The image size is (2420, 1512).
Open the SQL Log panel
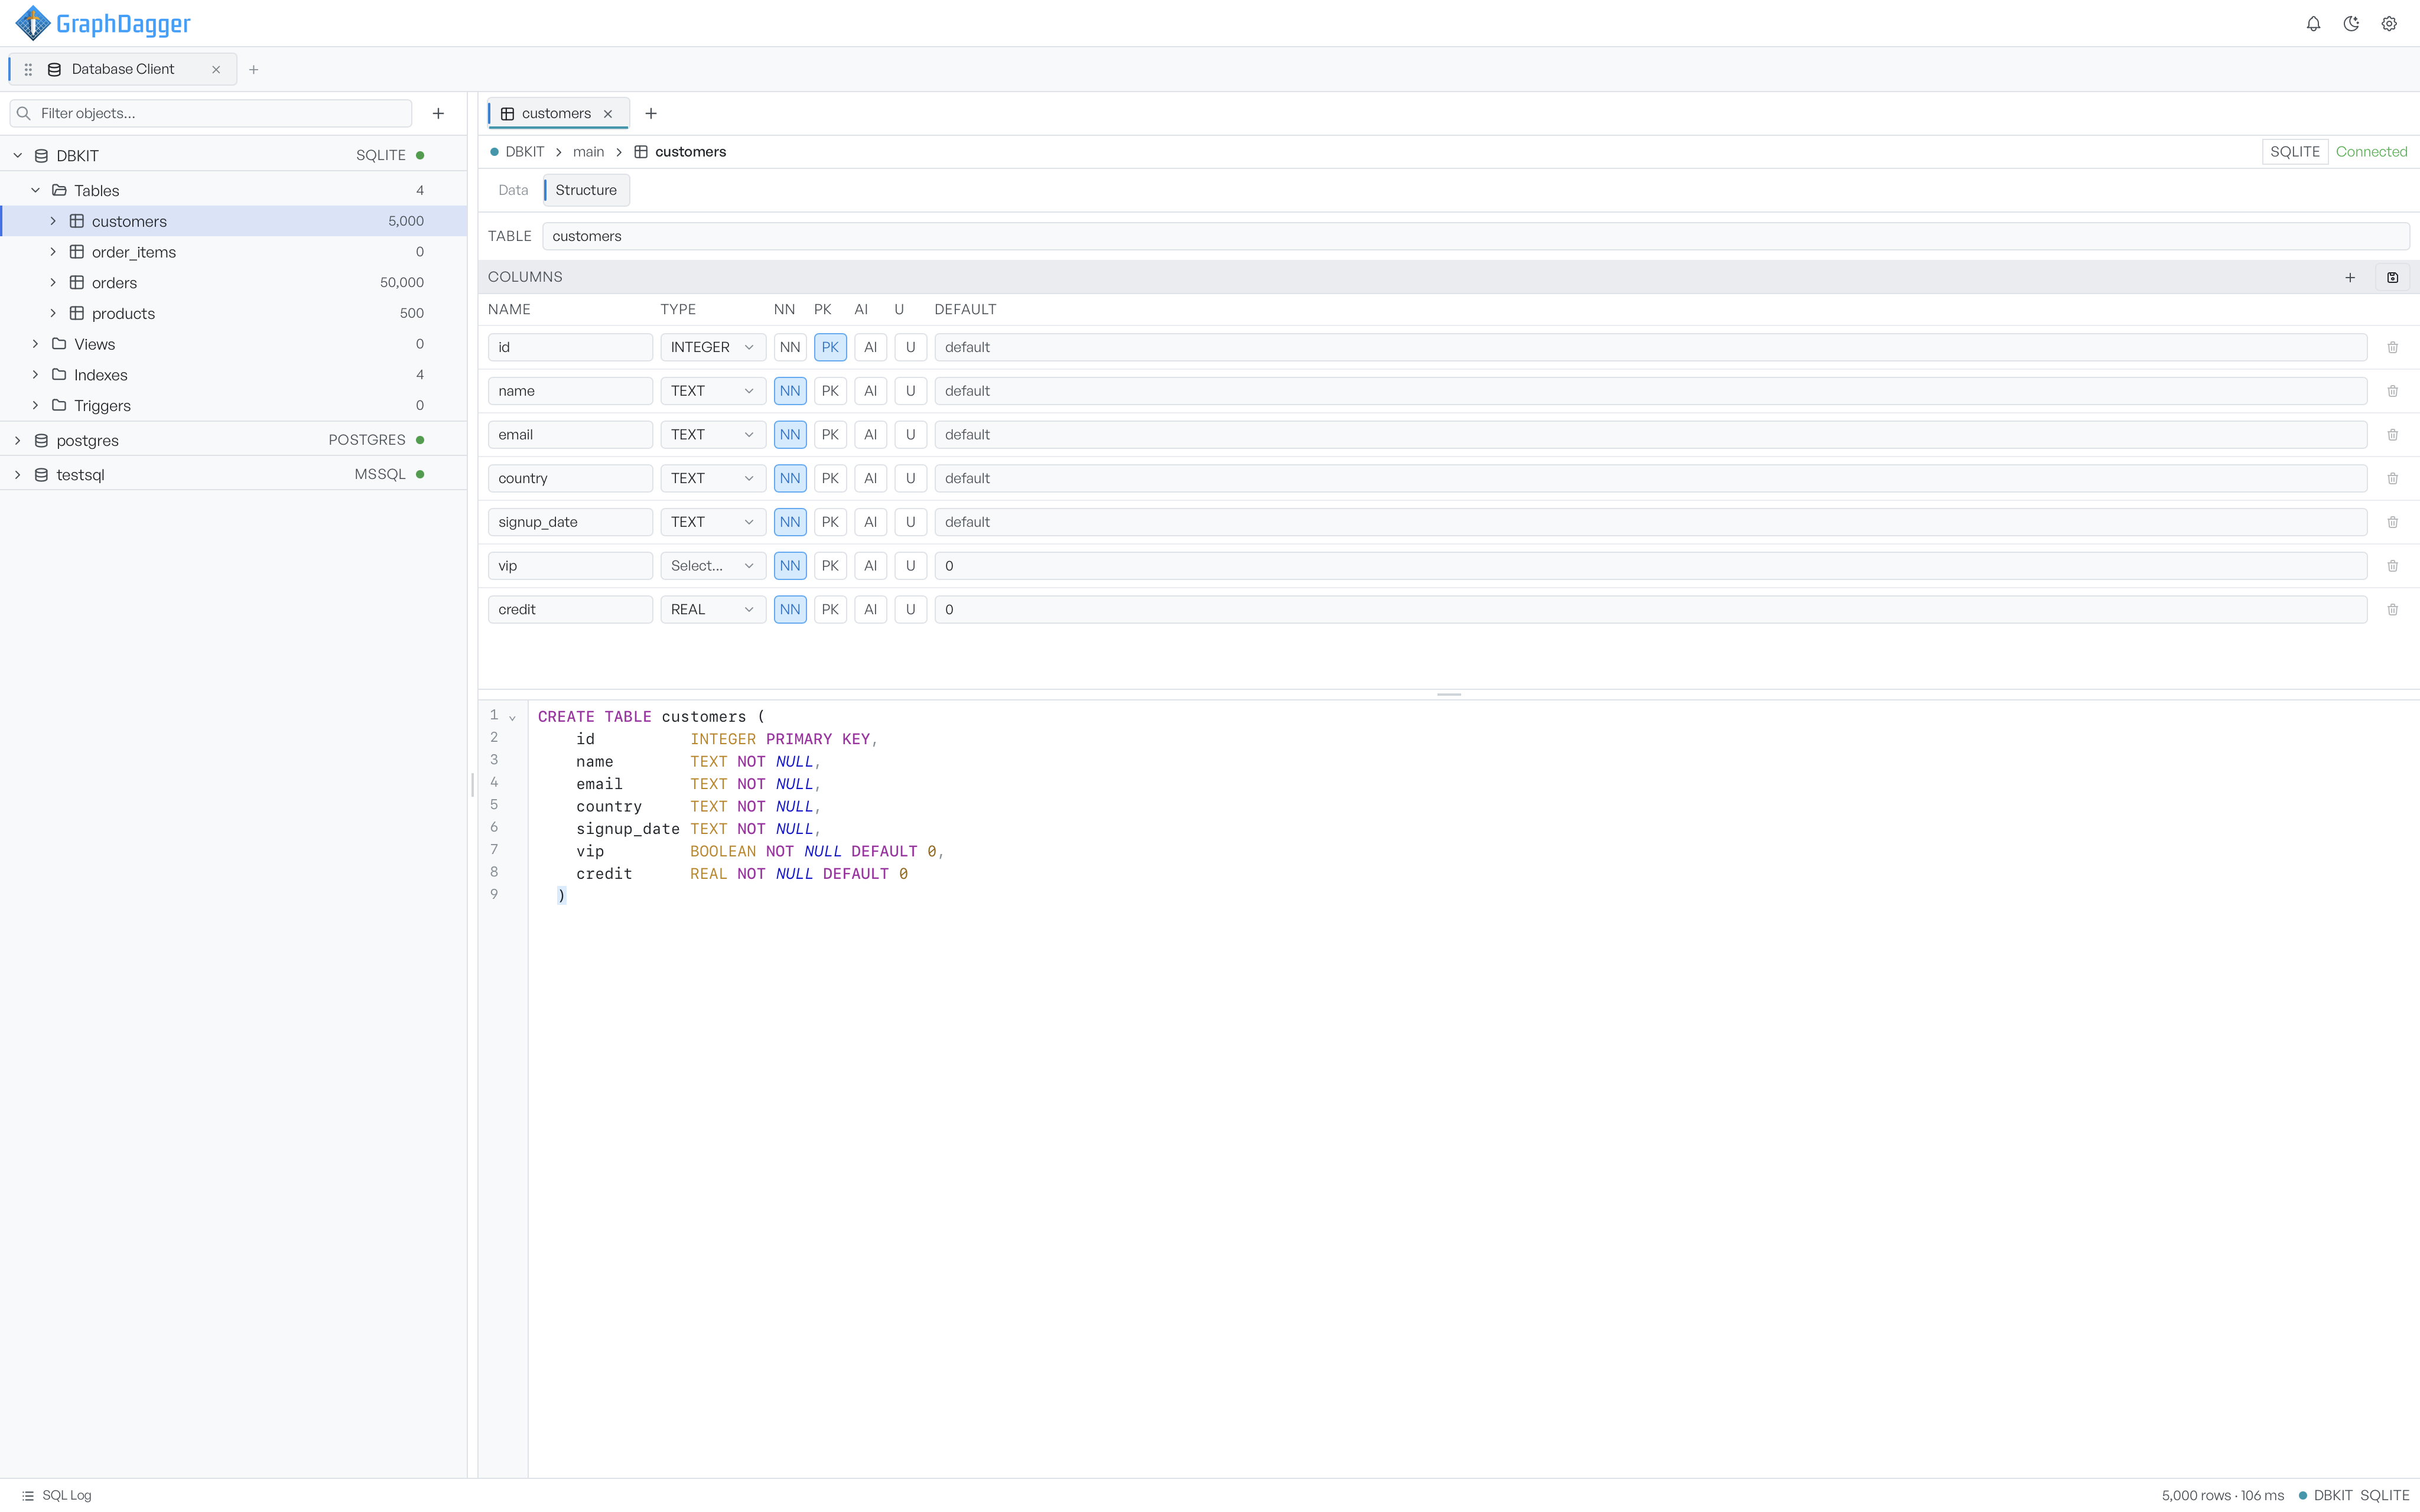point(57,1495)
